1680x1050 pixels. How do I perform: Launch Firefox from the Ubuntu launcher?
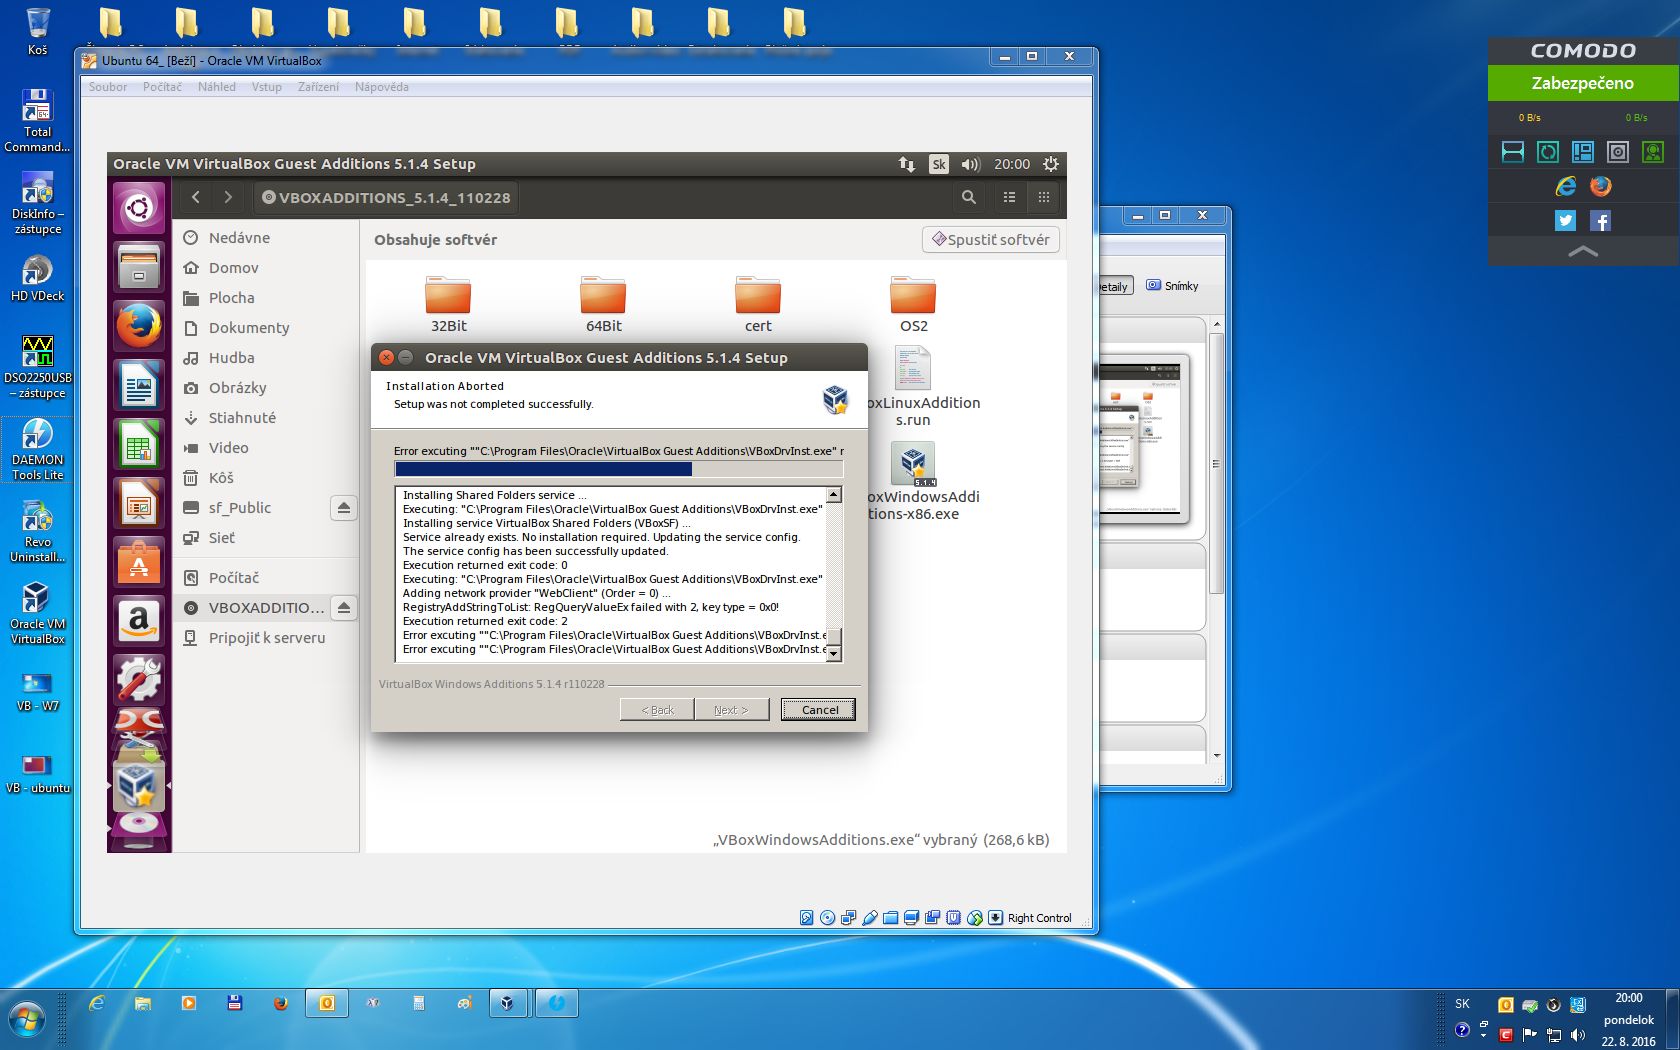139,326
